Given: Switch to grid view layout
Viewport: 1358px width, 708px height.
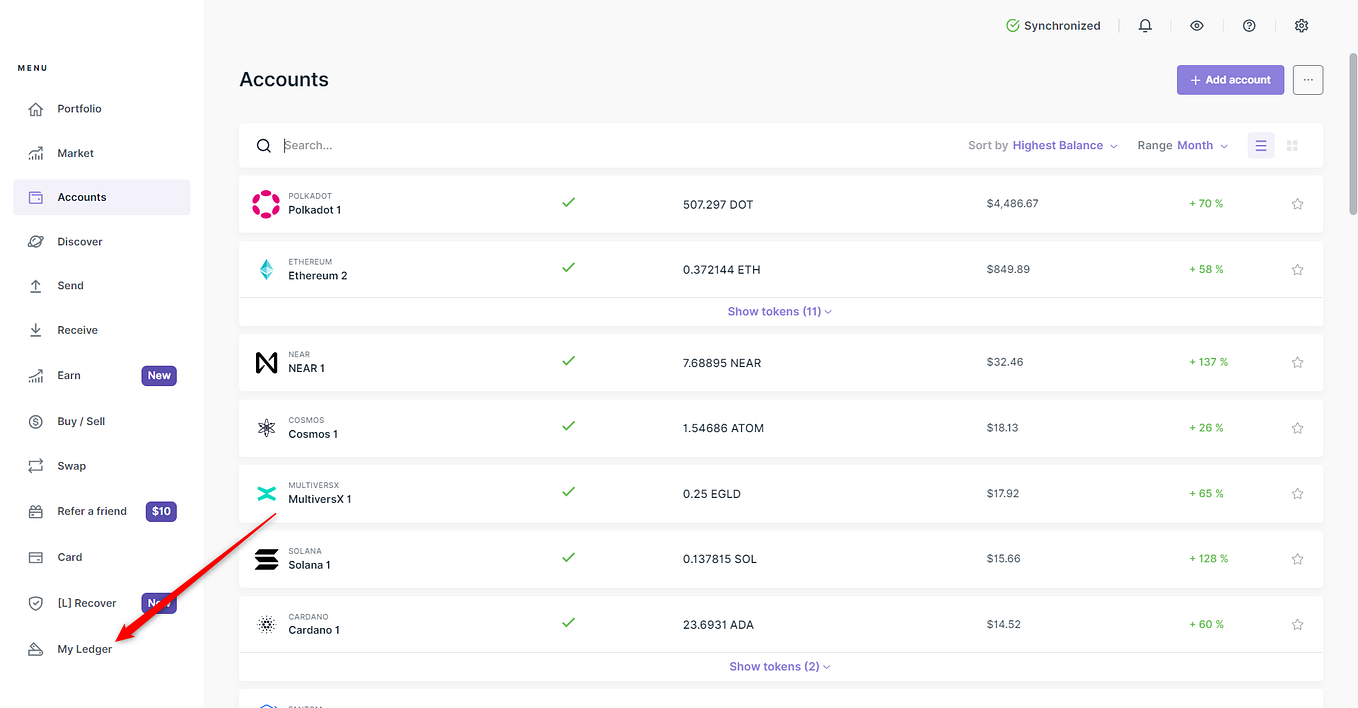Looking at the screenshot, I should tap(1292, 146).
